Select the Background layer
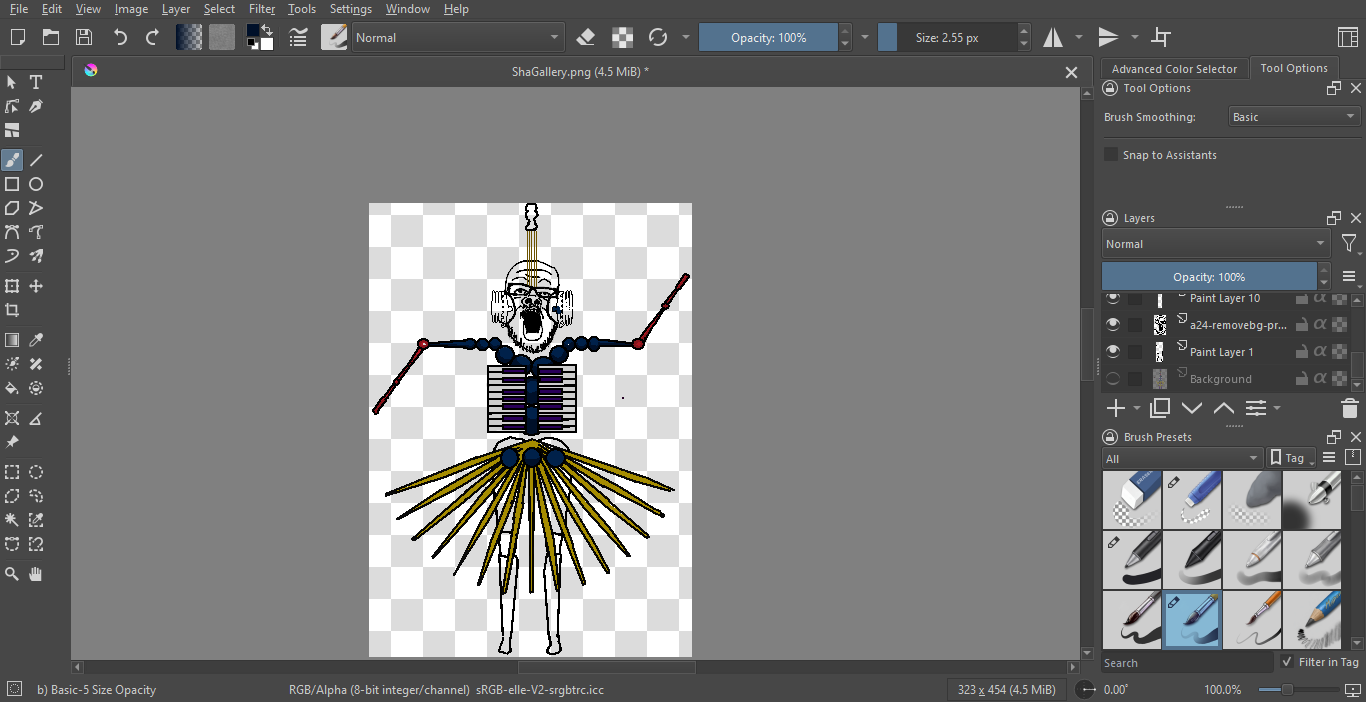 tap(1220, 379)
